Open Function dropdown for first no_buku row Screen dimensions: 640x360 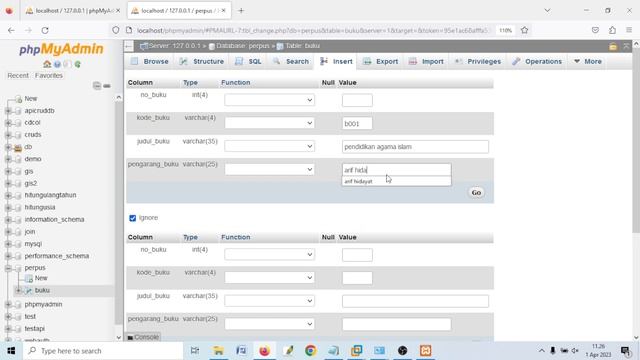(269, 100)
